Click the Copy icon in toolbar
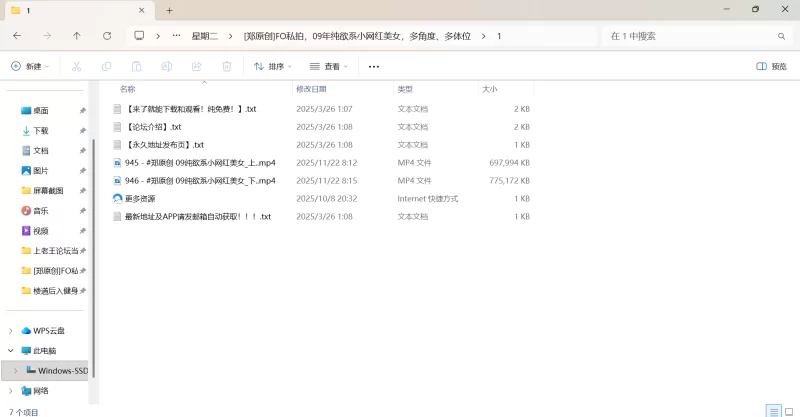800x417 pixels. coord(106,67)
